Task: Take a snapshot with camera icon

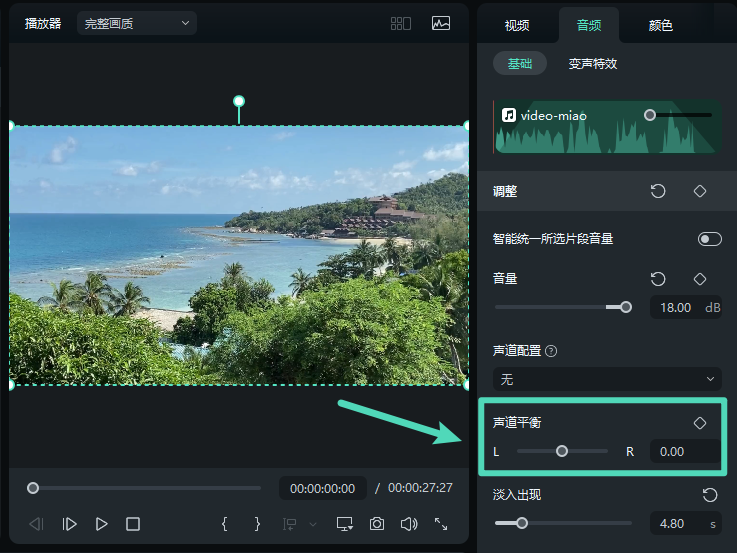Action: tap(376, 524)
